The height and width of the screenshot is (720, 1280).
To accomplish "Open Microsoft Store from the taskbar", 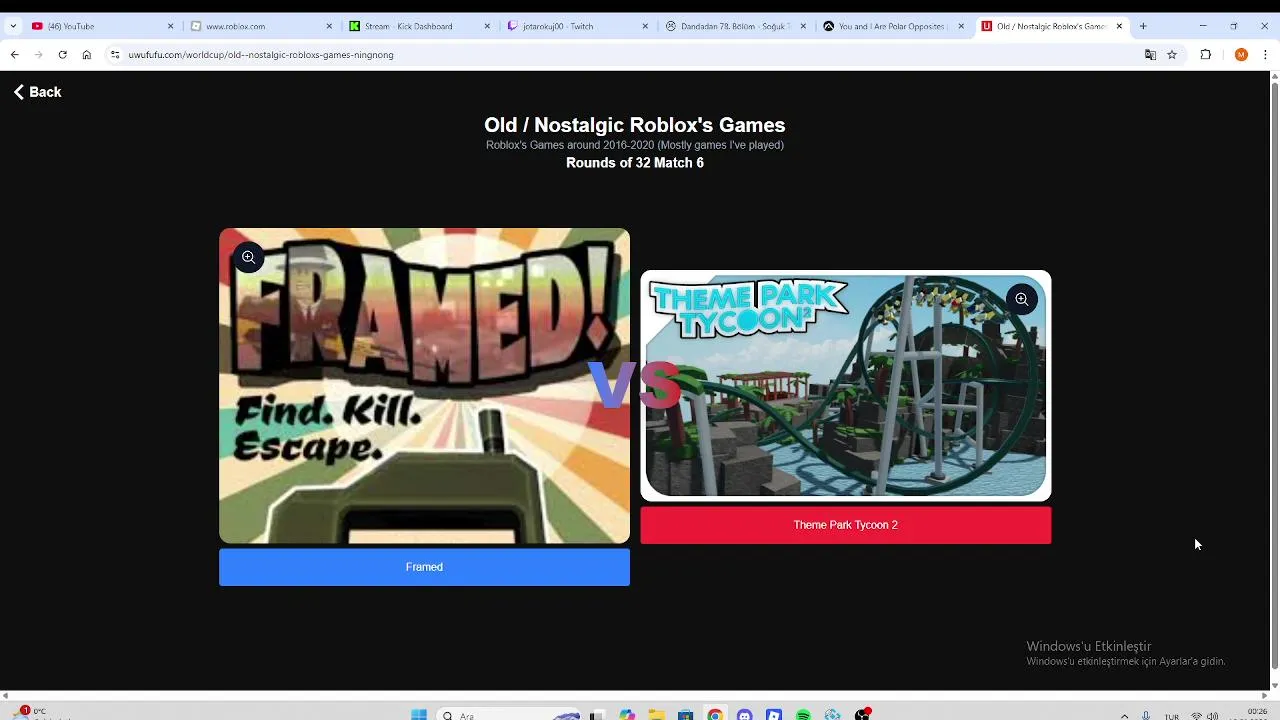I will (685, 715).
